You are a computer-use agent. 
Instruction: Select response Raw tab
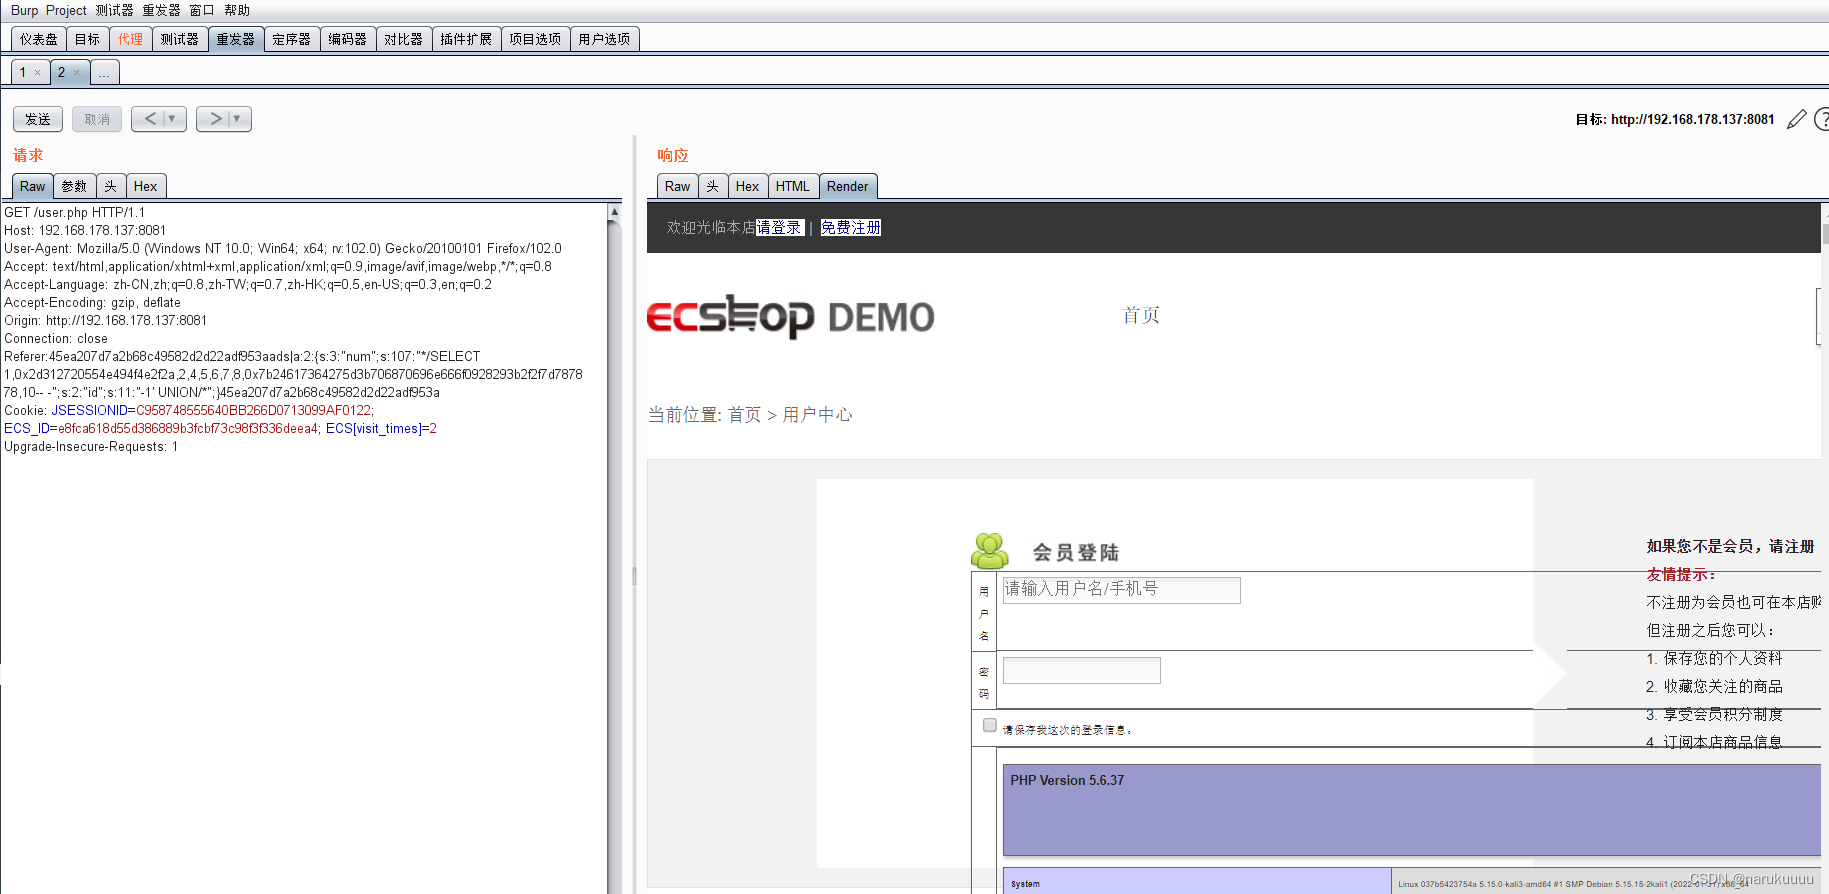(677, 186)
